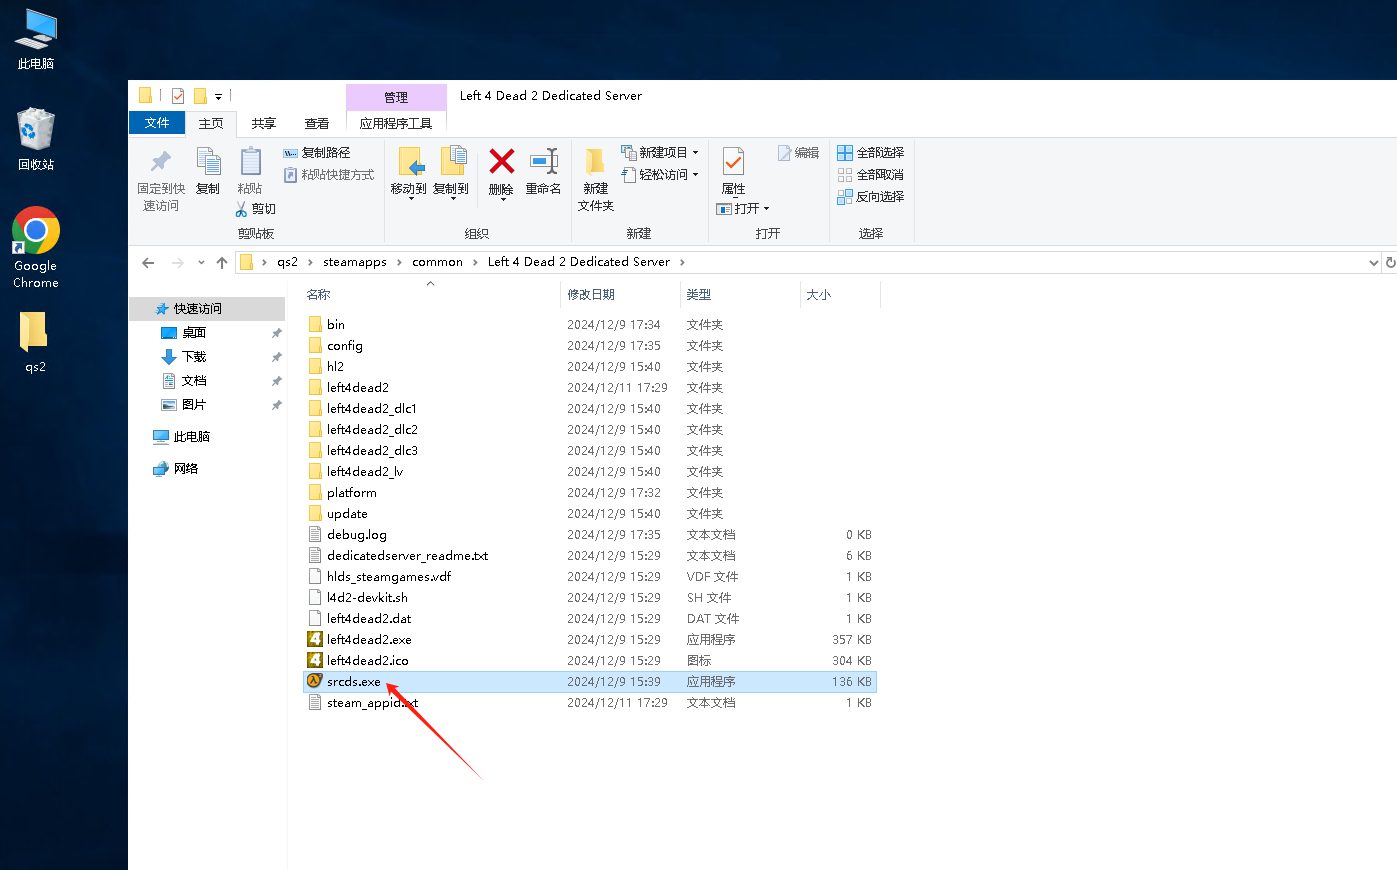
Task: Click Paste shortcut (粘贴快捷方式)
Action: 329,175
